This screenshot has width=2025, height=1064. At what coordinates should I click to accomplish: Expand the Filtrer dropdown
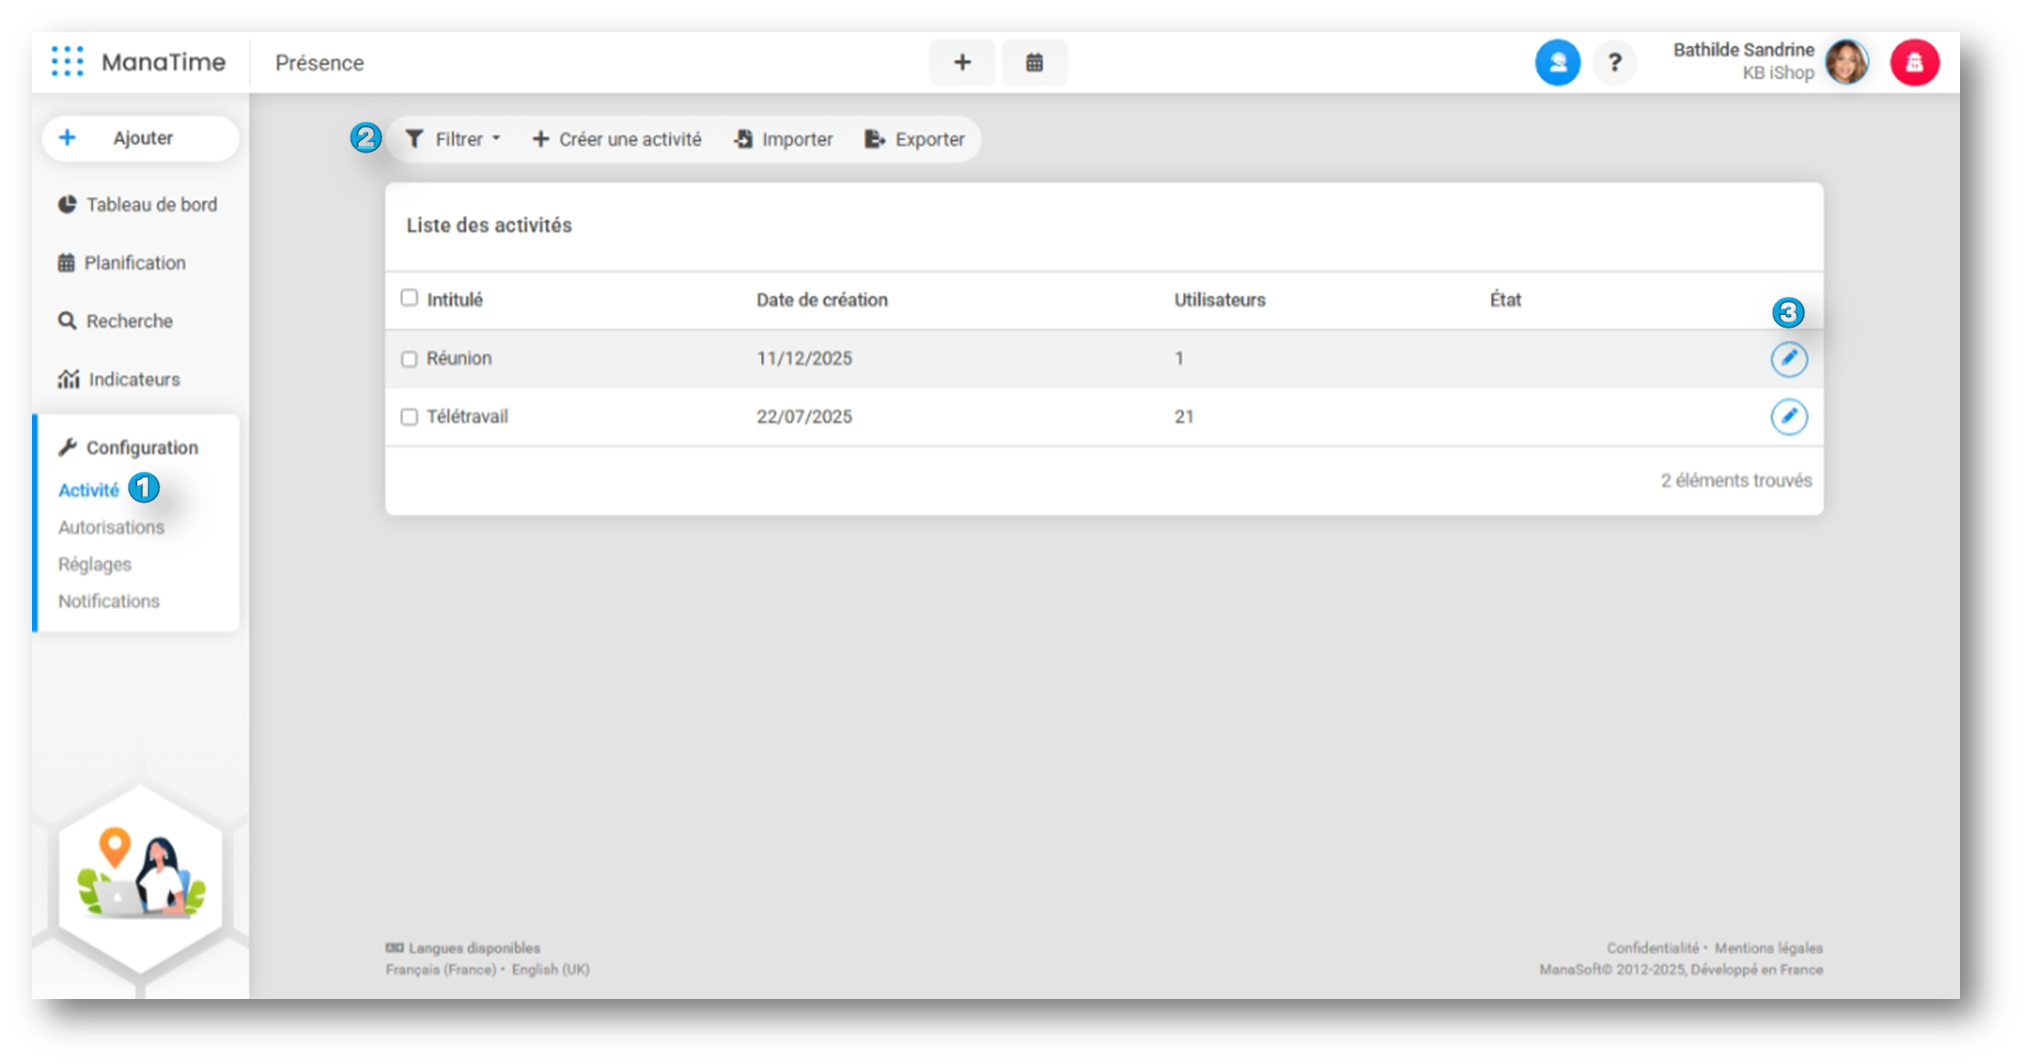453,140
